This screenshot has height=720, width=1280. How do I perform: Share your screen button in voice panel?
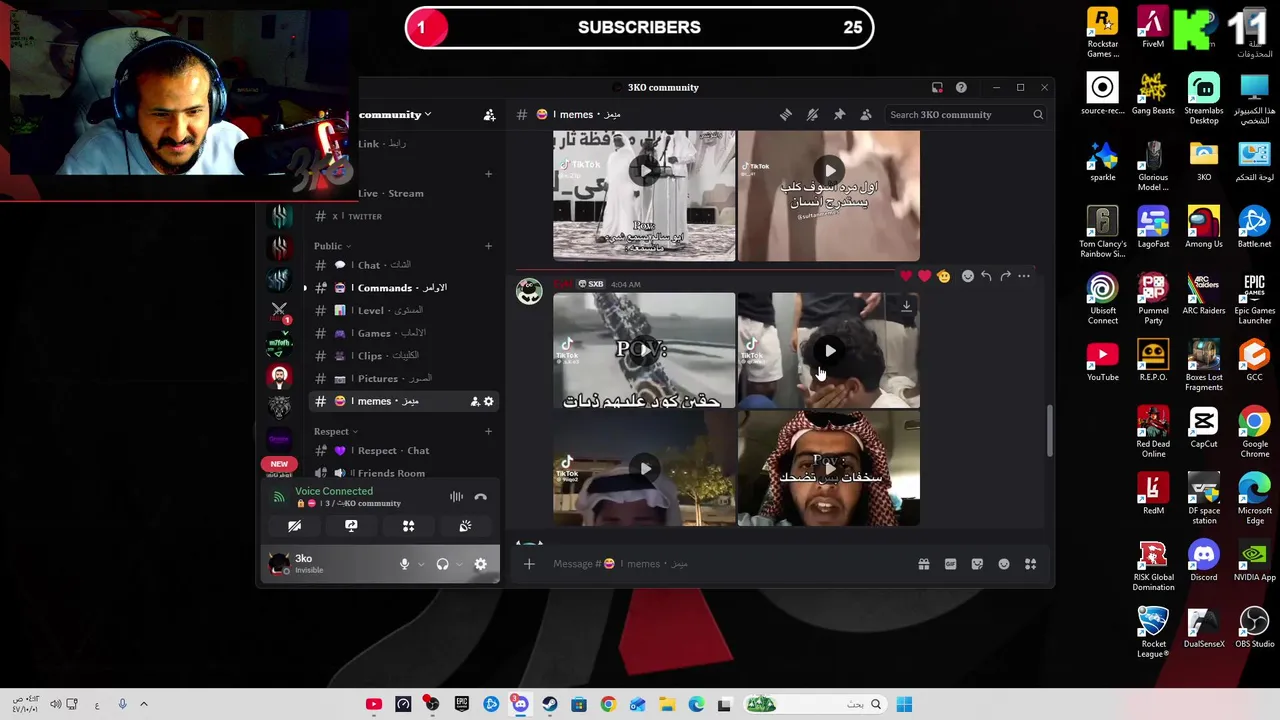[x=351, y=526]
